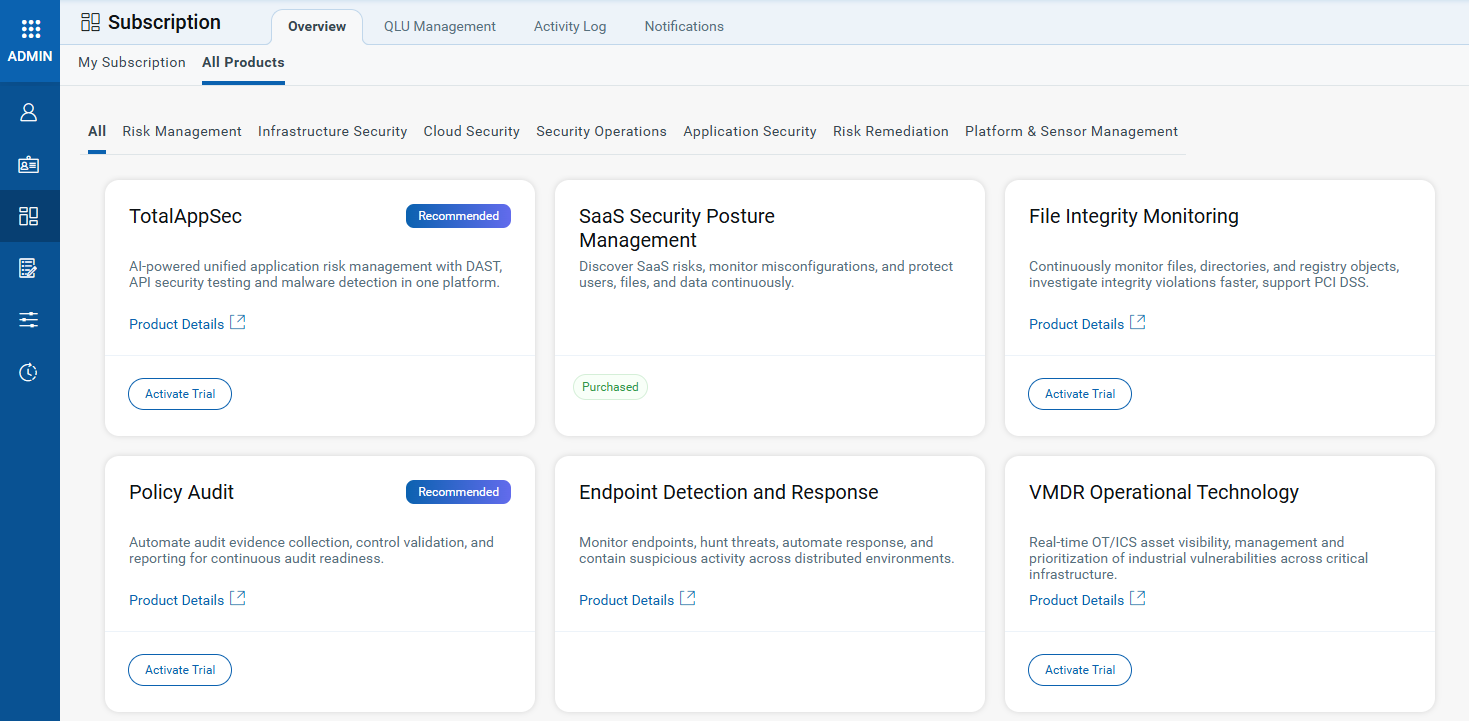
Task: Activate Trial for TotalAppSec
Action: [x=180, y=394]
